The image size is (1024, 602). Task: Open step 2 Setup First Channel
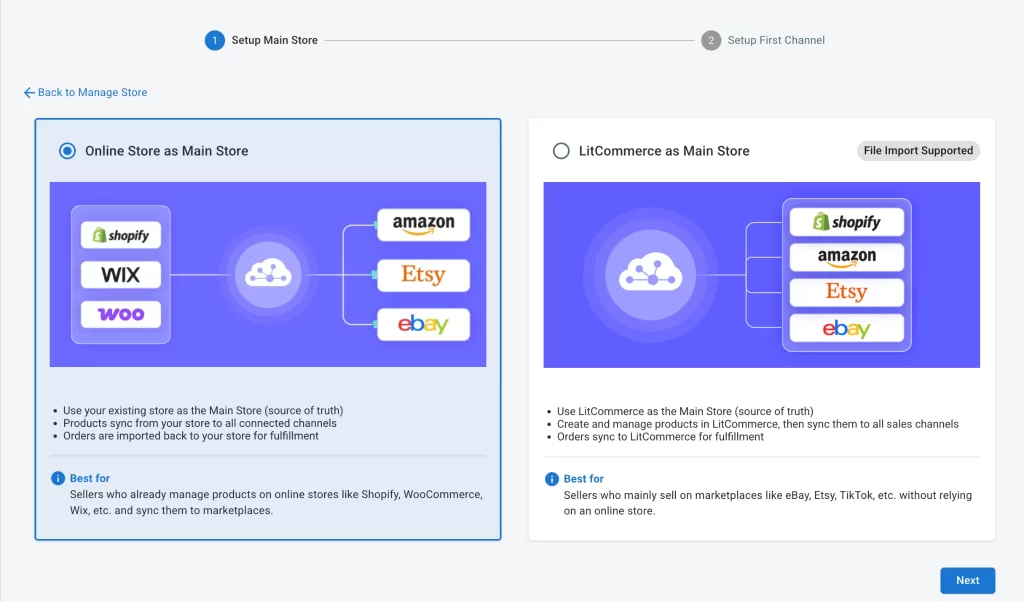(x=763, y=40)
